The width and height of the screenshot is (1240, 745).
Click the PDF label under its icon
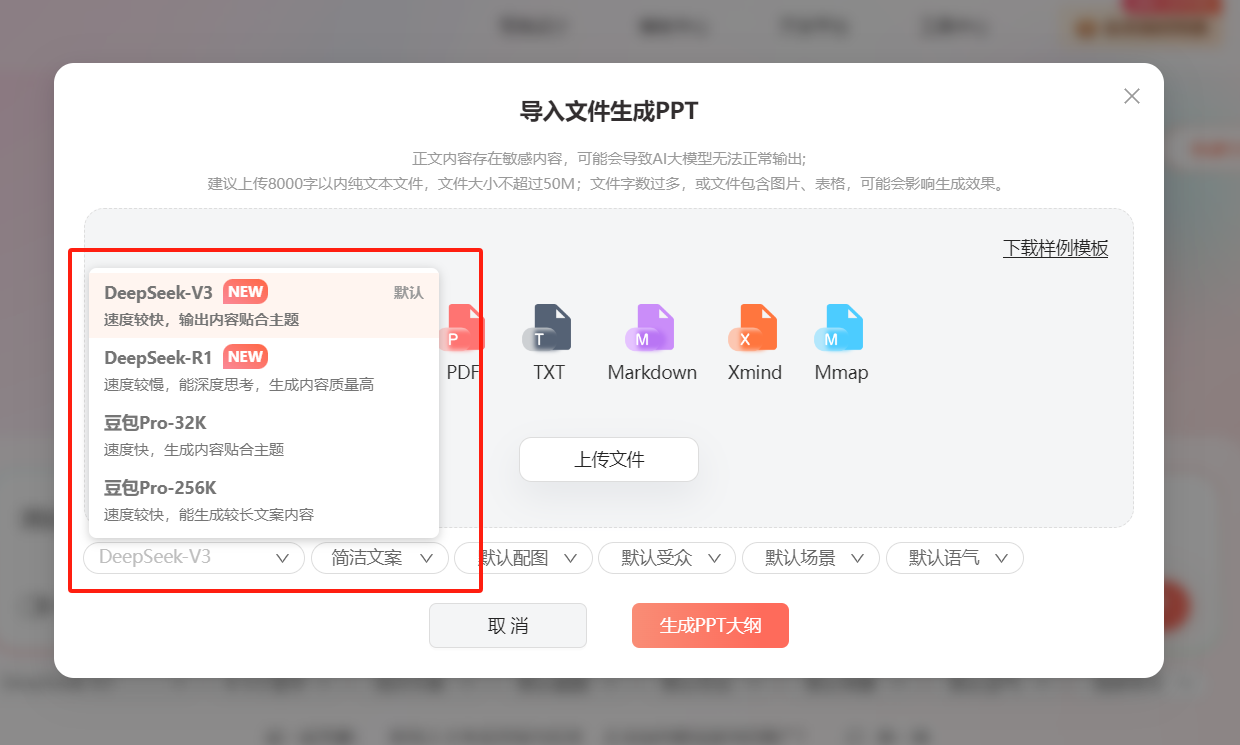[x=463, y=372]
